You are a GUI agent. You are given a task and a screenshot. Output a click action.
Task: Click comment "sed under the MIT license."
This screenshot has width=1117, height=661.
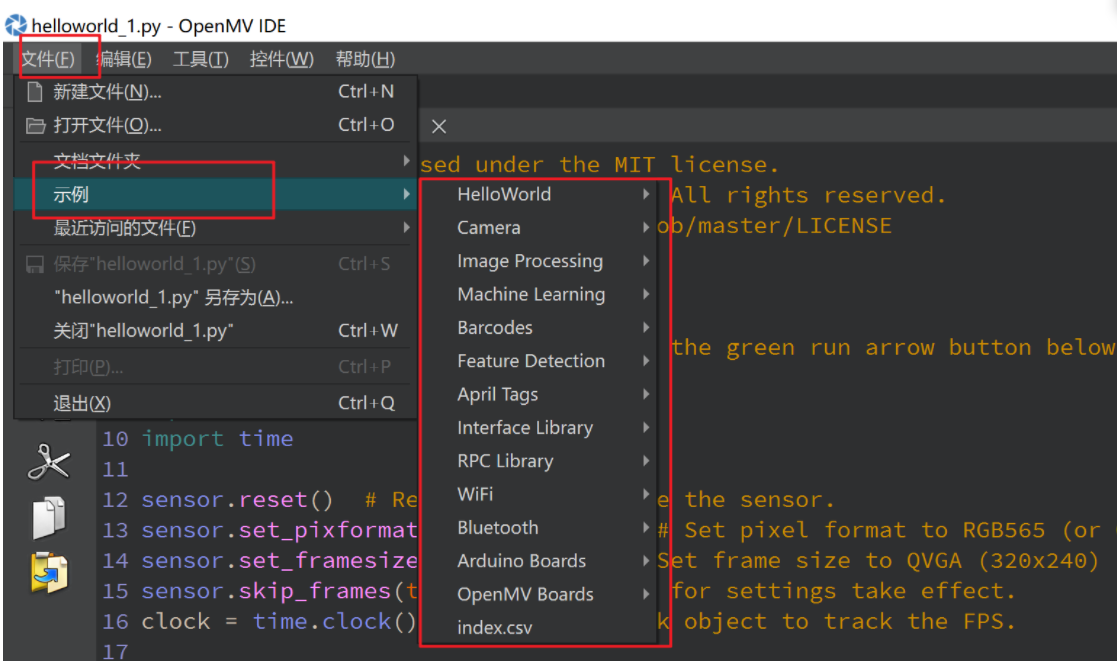(600, 165)
